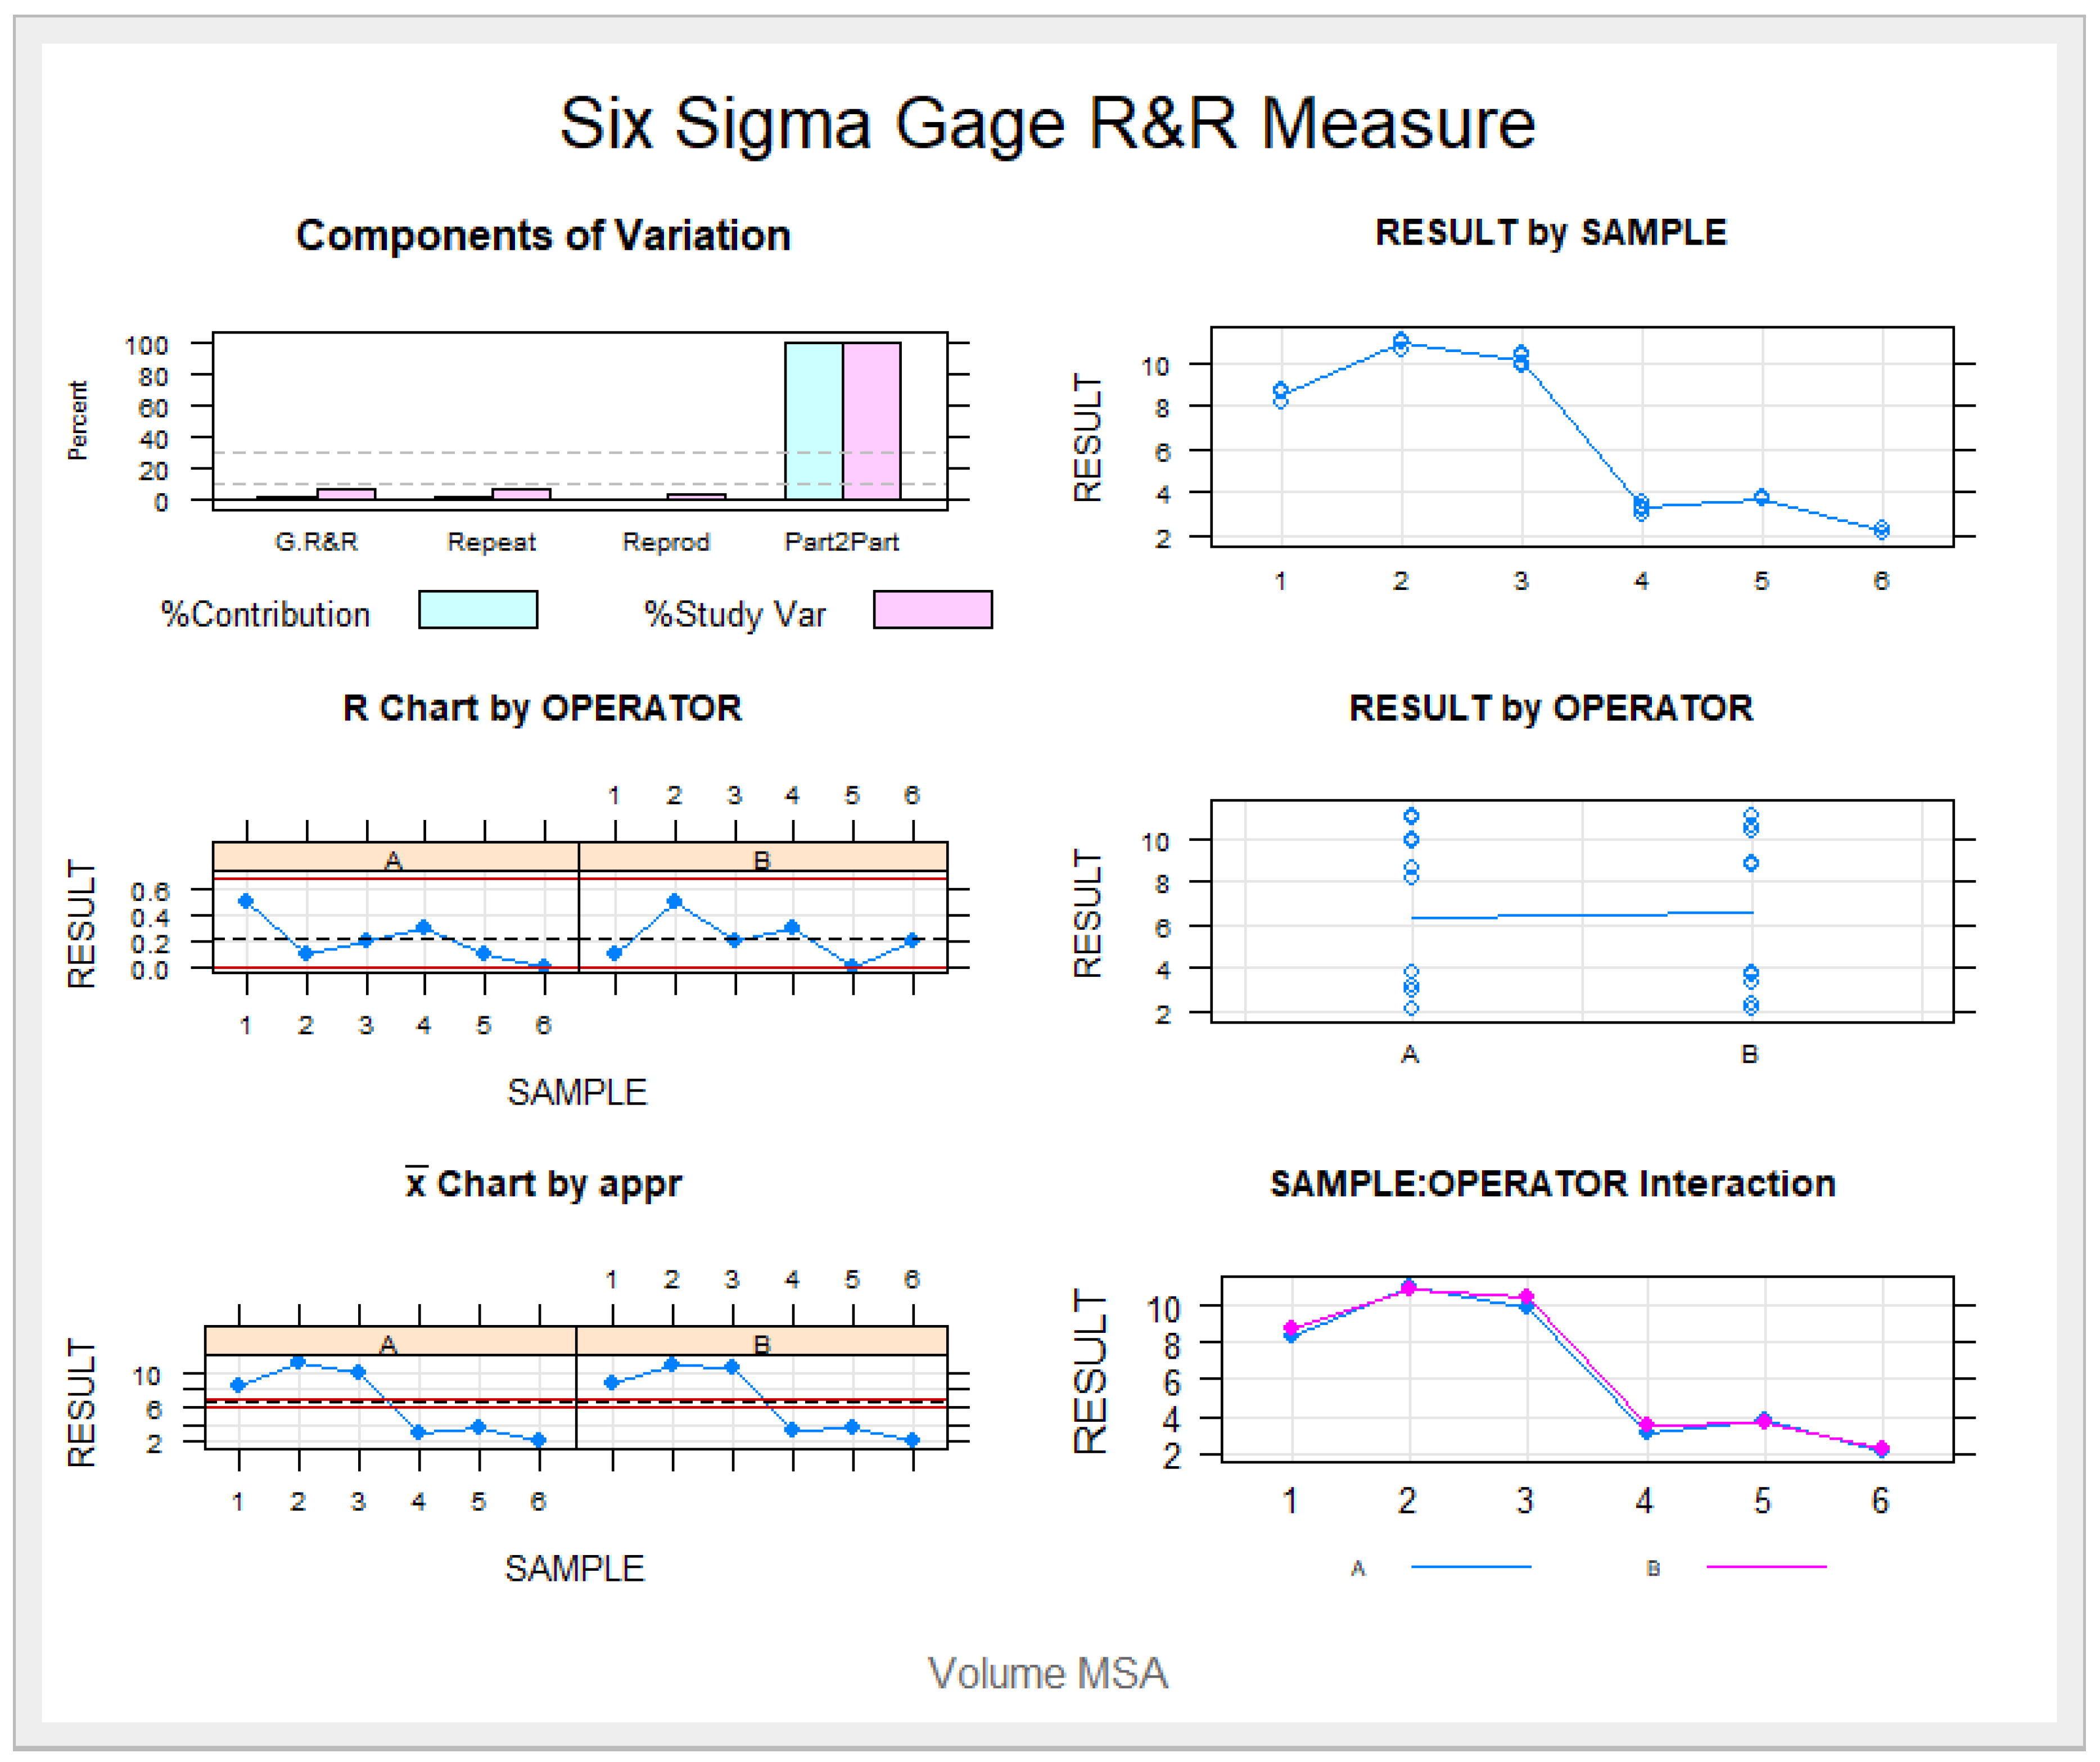The image size is (2100, 1762).
Task: Click the operator A strip header in R Chart
Action: pyautogui.click(x=395, y=858)
